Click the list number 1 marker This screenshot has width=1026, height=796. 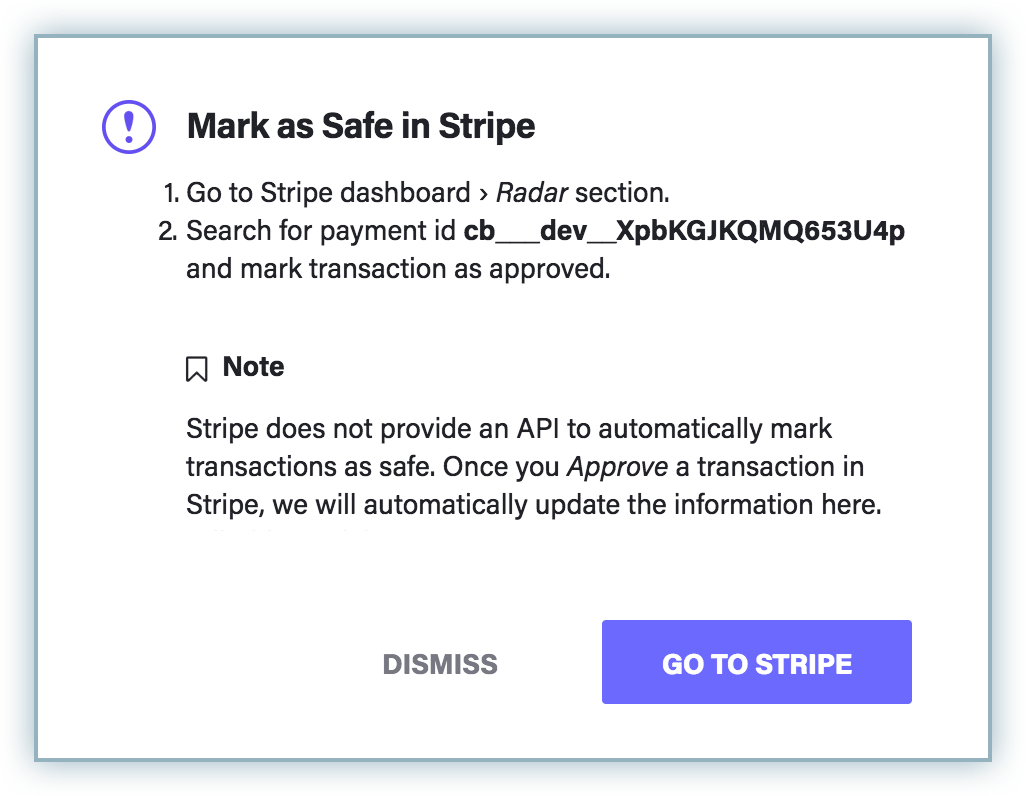point(169,193)
